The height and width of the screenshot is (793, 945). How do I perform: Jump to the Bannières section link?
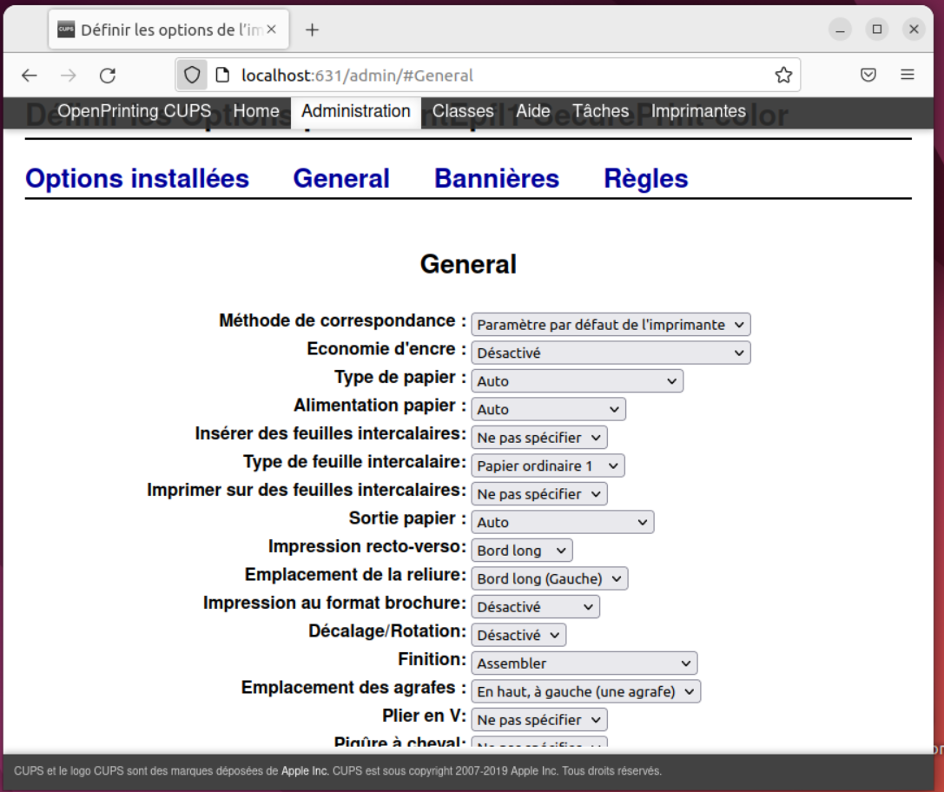pos(496,179)
